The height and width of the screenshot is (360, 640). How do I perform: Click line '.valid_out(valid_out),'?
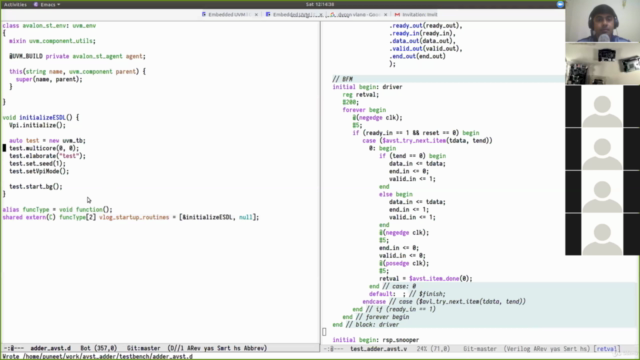coord(426,49)
